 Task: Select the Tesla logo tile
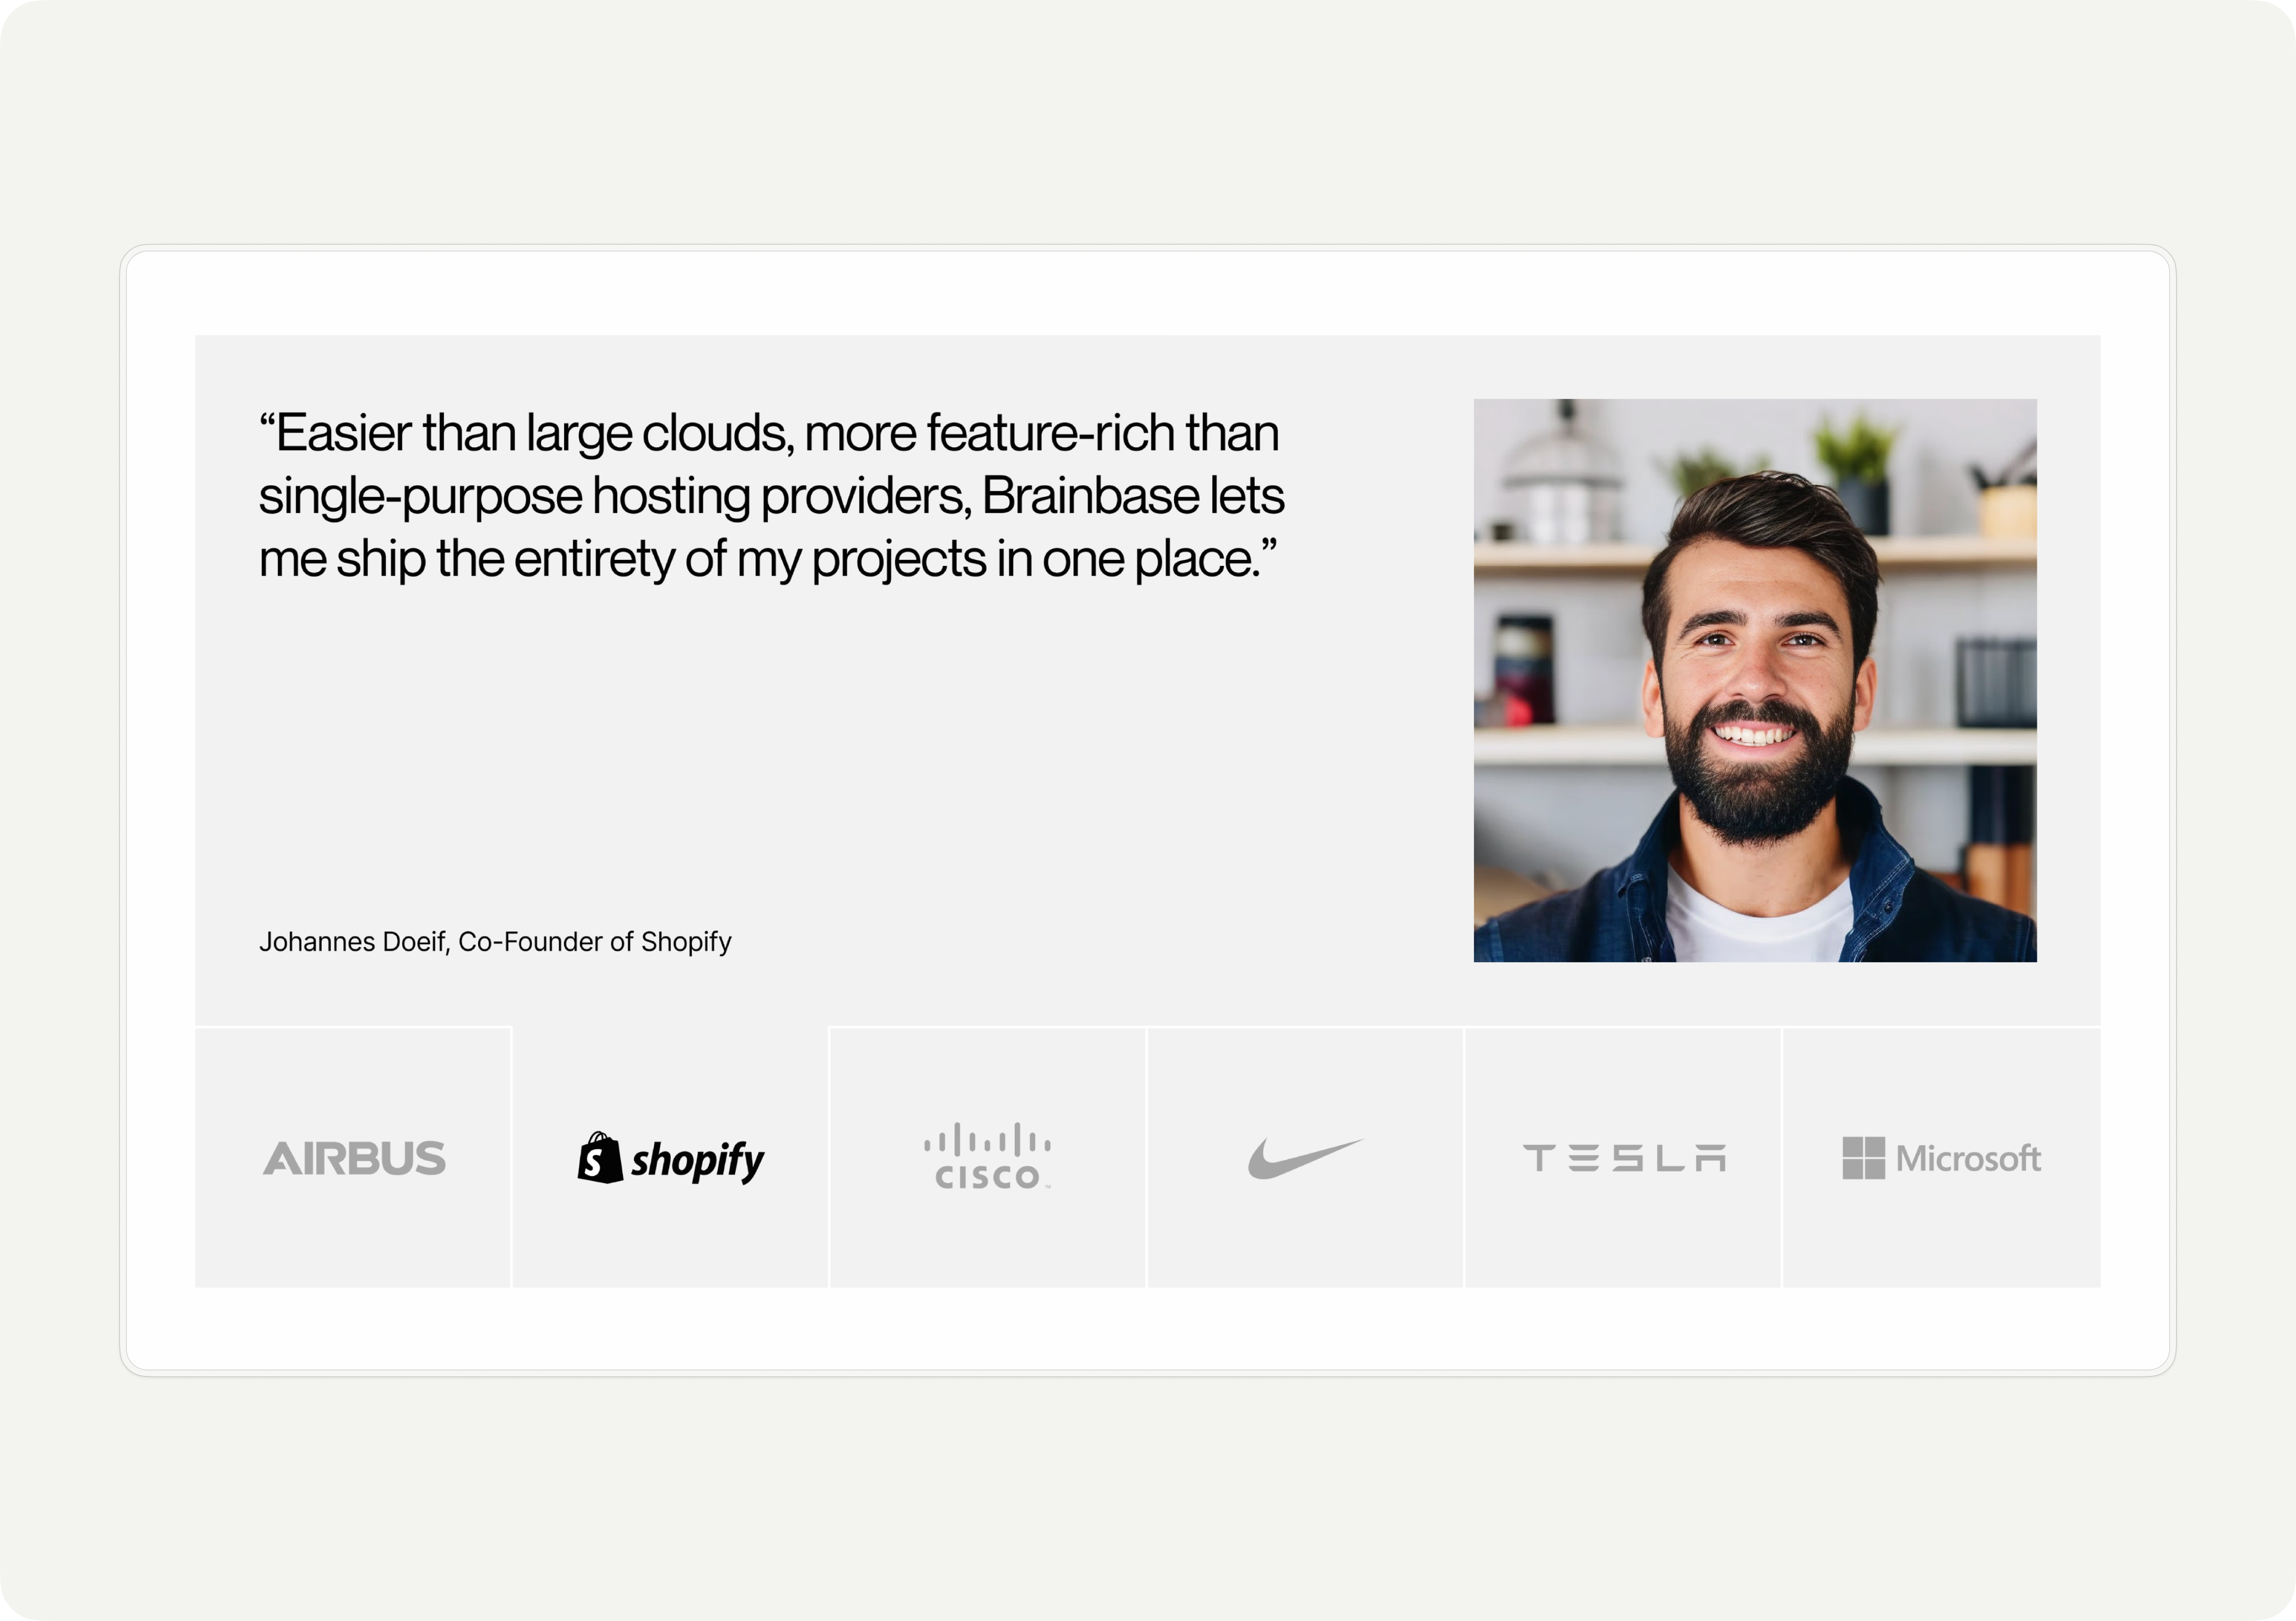(1623, 1157)
